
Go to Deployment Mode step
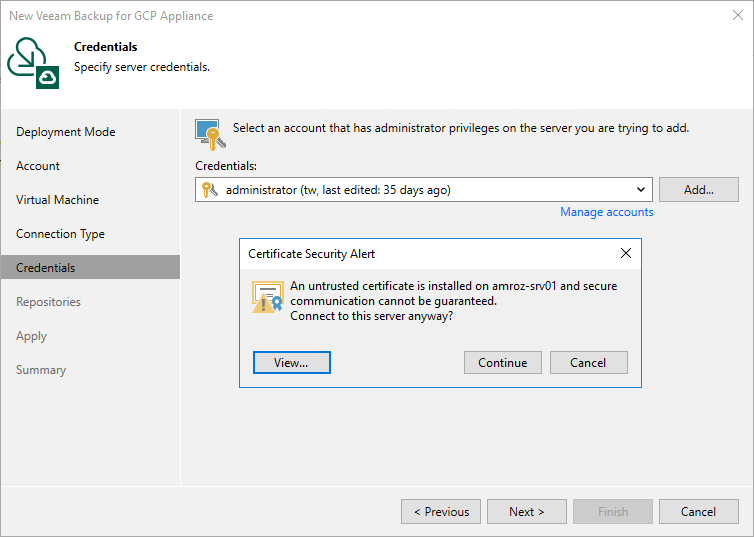click(x=66, y=132)
